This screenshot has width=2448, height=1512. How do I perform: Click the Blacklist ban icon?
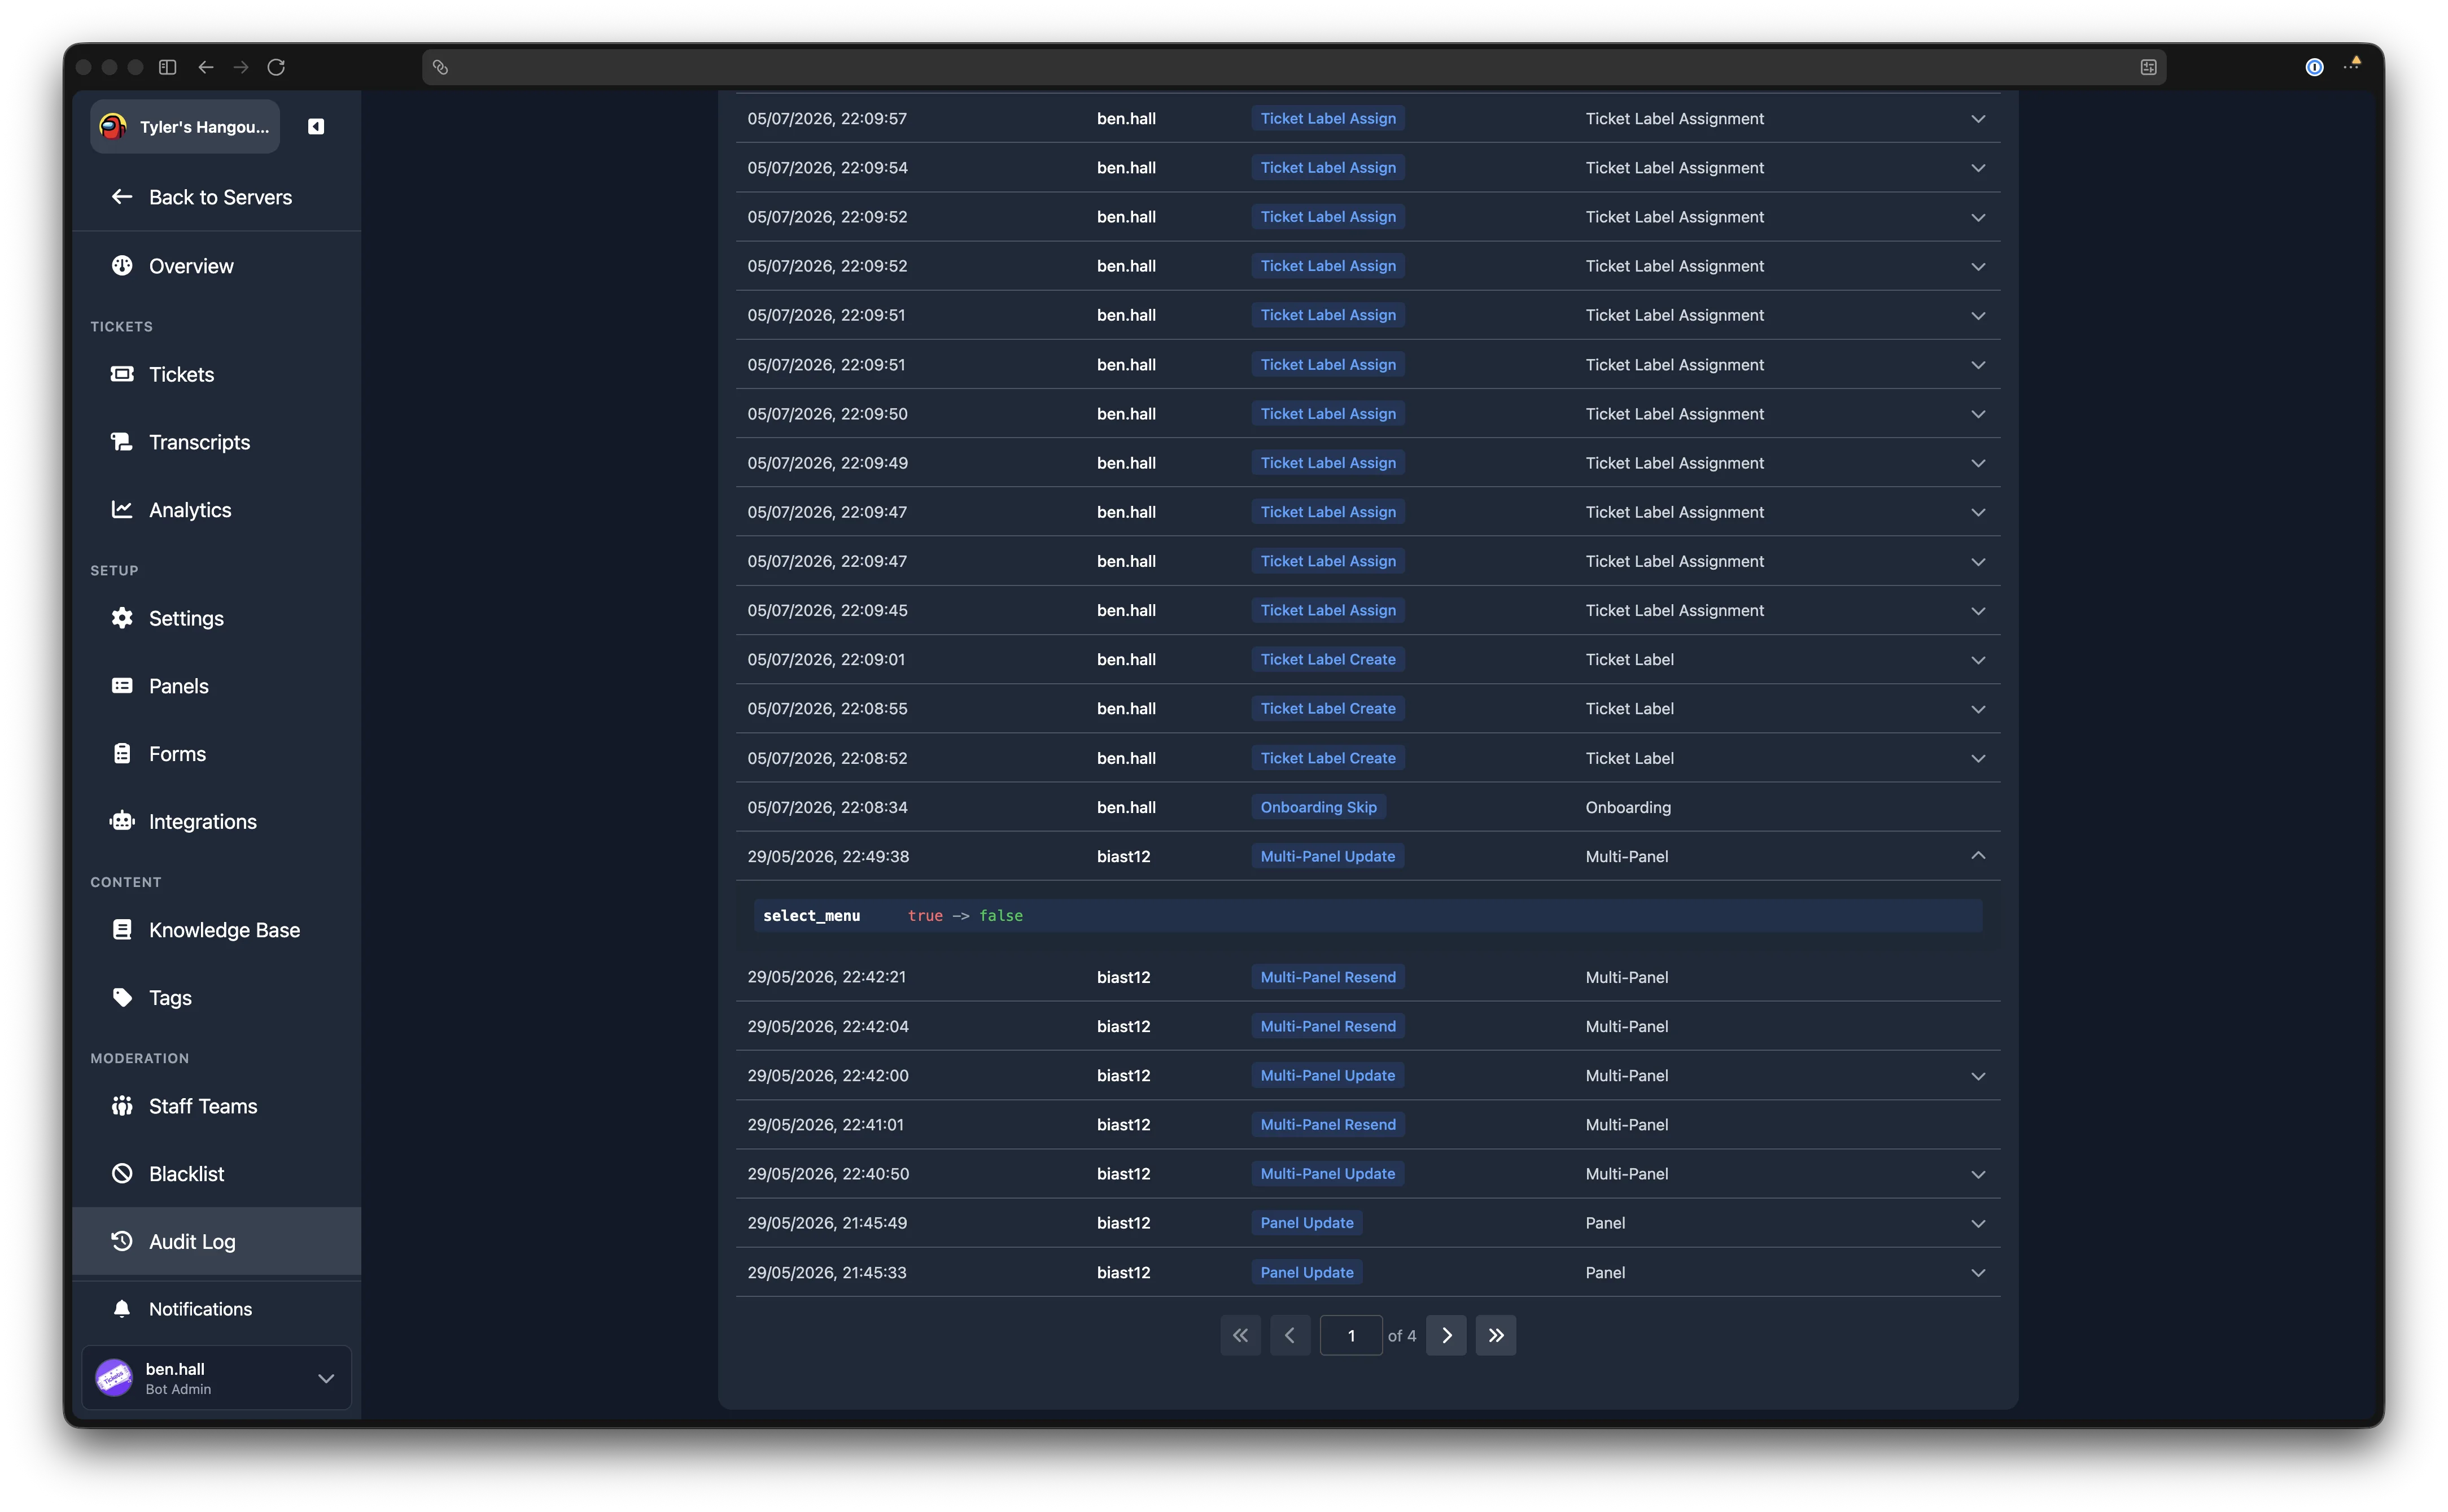coord(122,1174)
